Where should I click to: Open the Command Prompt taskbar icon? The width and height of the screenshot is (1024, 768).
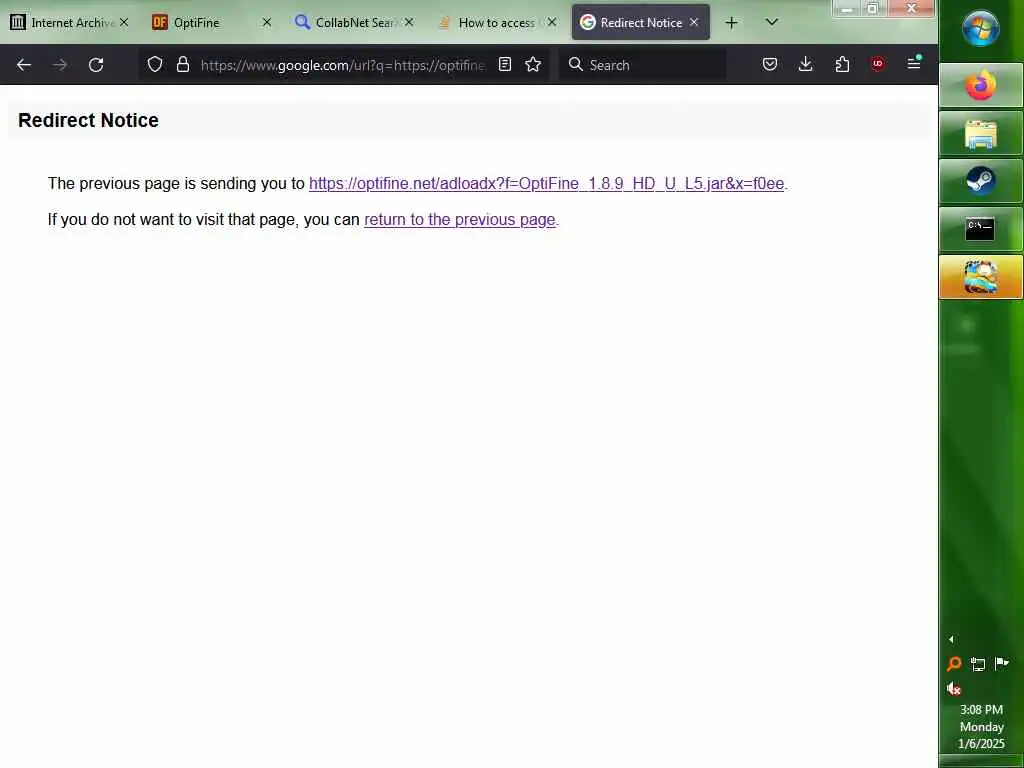(981, 229)
